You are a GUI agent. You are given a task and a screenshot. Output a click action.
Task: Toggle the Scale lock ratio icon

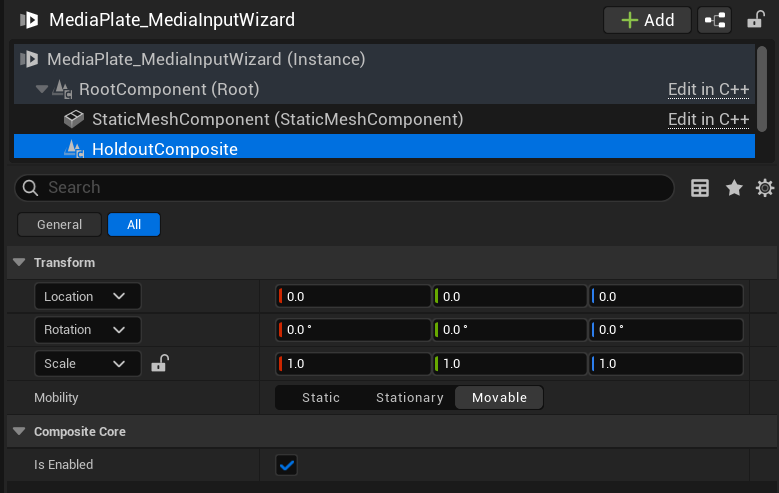click(x=160, y=363)
